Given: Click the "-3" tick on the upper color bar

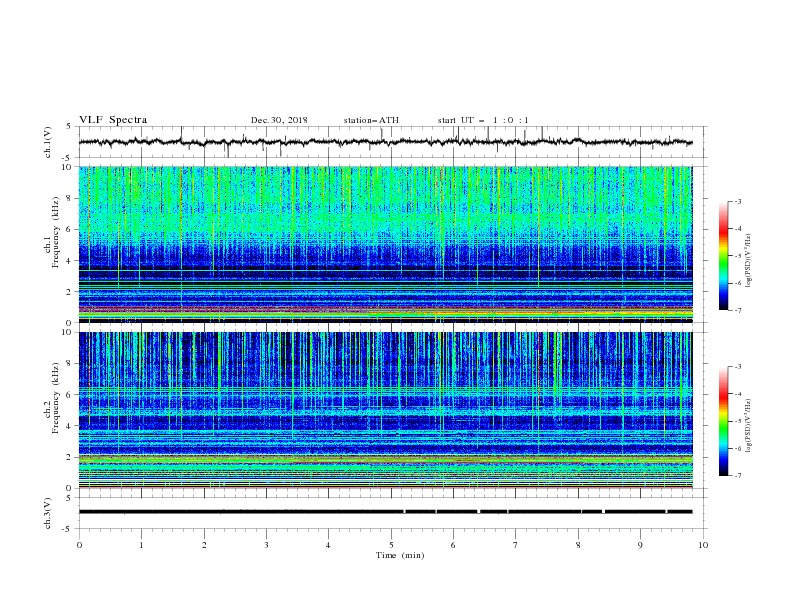Looking at the screenshot, I should [737, 201].
